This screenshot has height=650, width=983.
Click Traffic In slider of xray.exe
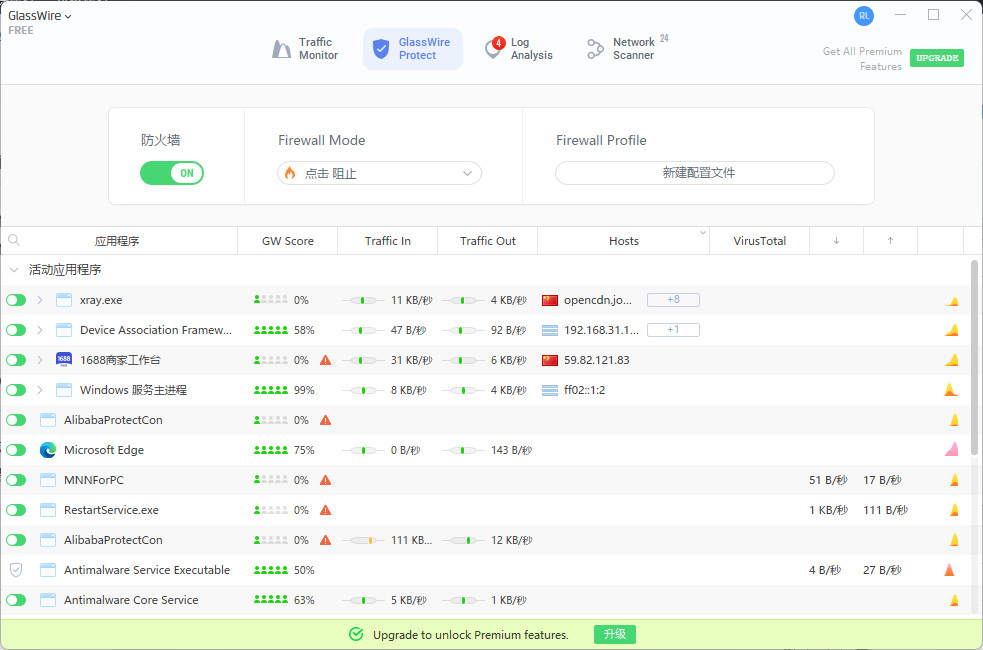[x=364, y=300]
